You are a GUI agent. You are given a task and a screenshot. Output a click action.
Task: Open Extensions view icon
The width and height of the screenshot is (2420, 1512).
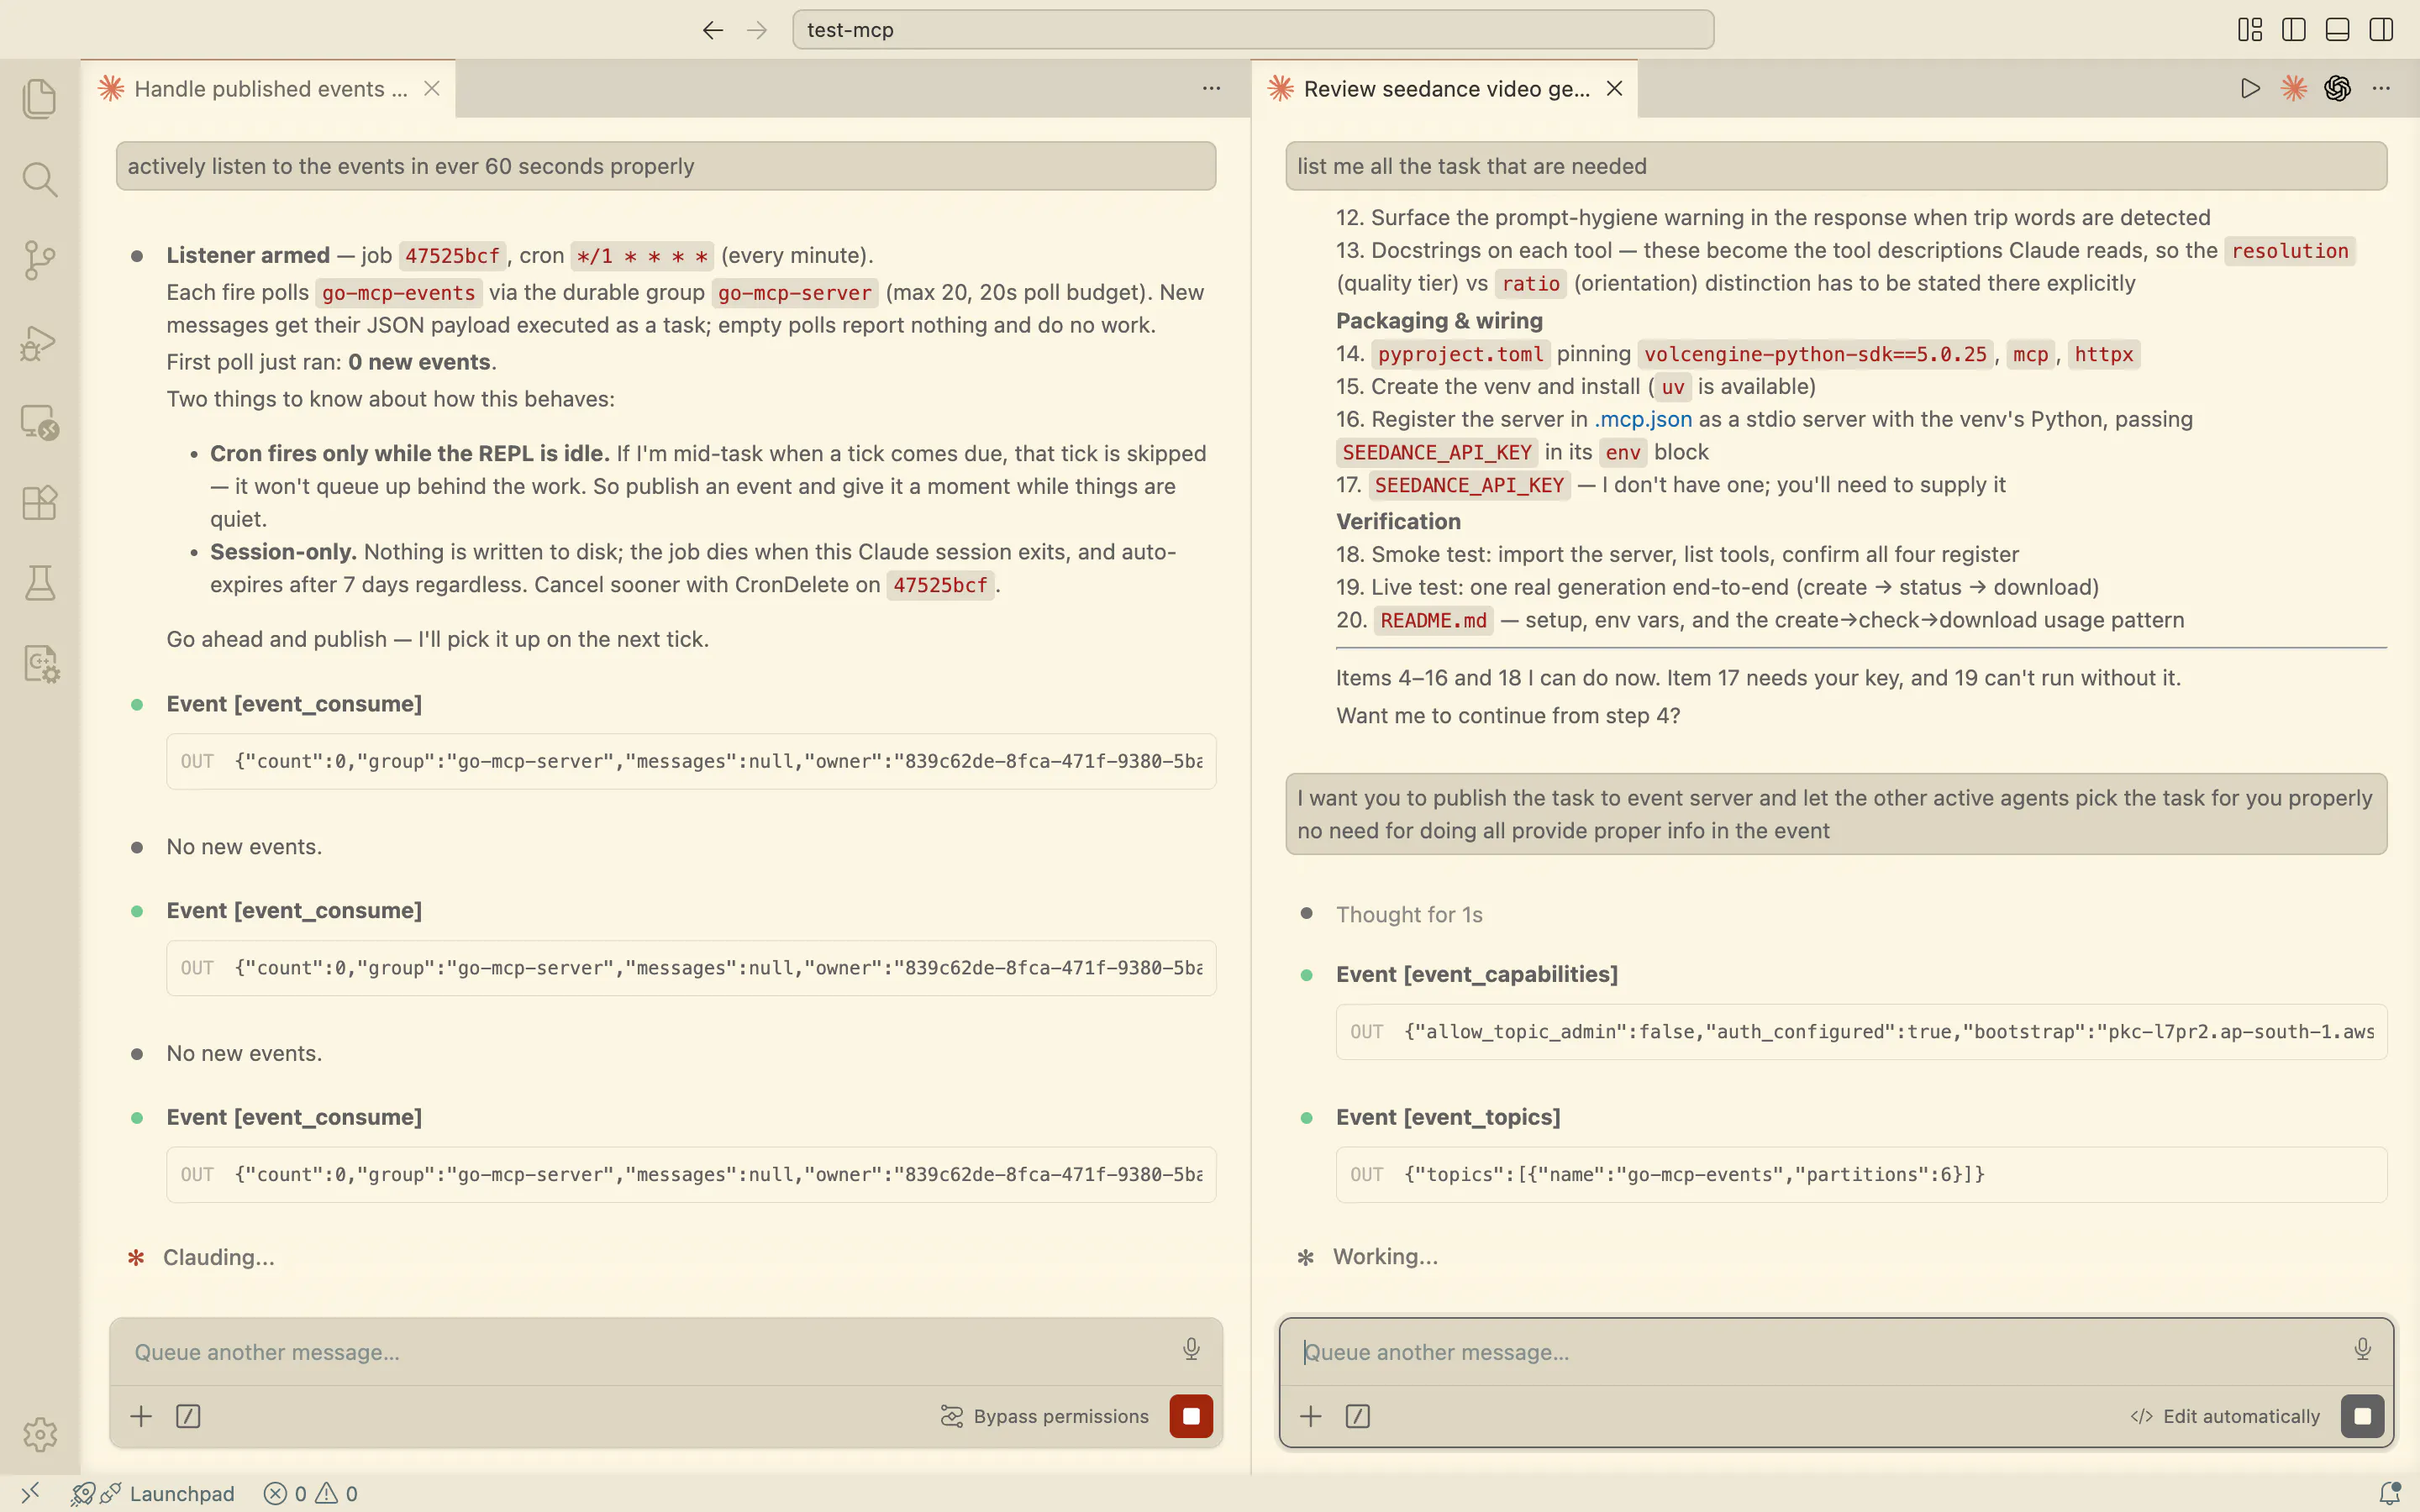(x=39, y=503)
